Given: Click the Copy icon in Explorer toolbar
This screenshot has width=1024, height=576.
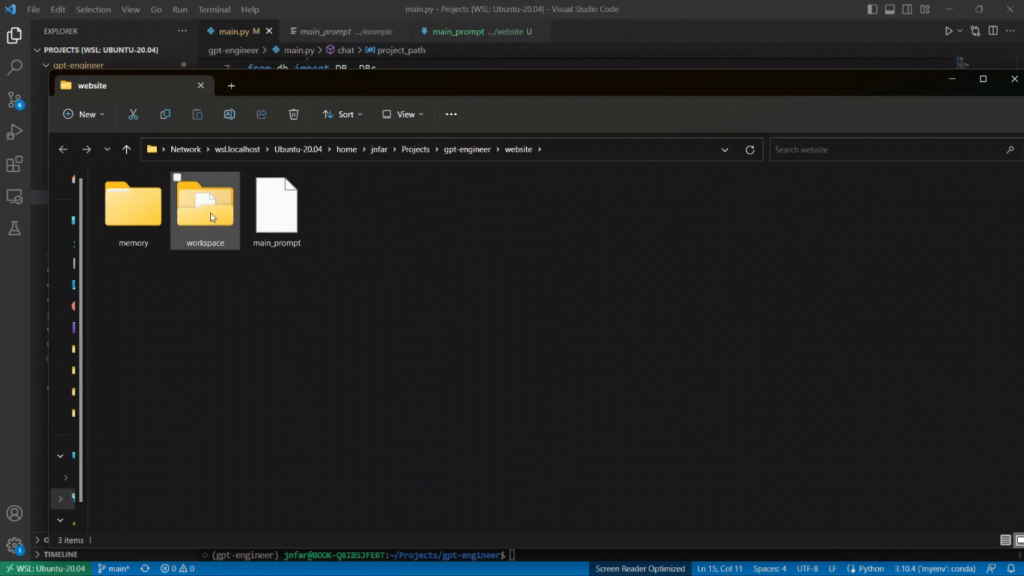Looking at the screenshot, I should [165, 114].
